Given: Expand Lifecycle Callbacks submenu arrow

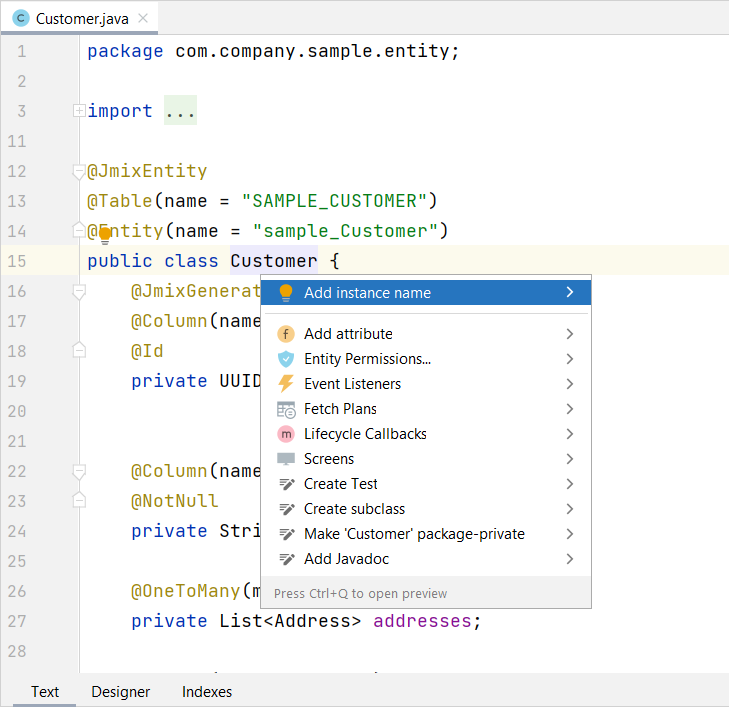Looking at the screenshot, I should pos(570,434).
